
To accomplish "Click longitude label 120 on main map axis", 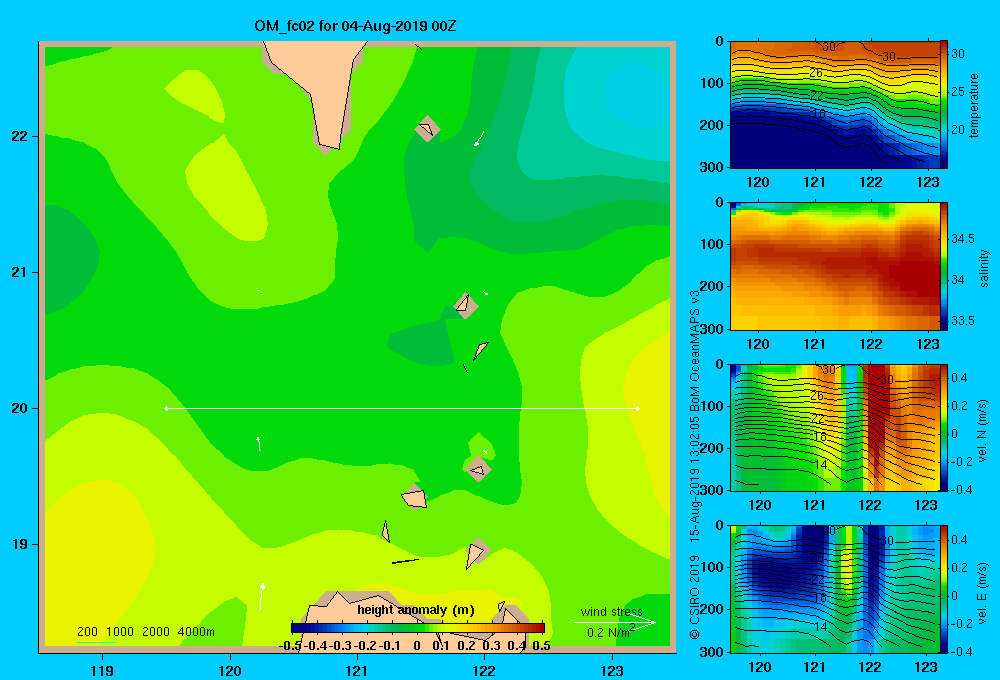I will click(x=230, y=670).
